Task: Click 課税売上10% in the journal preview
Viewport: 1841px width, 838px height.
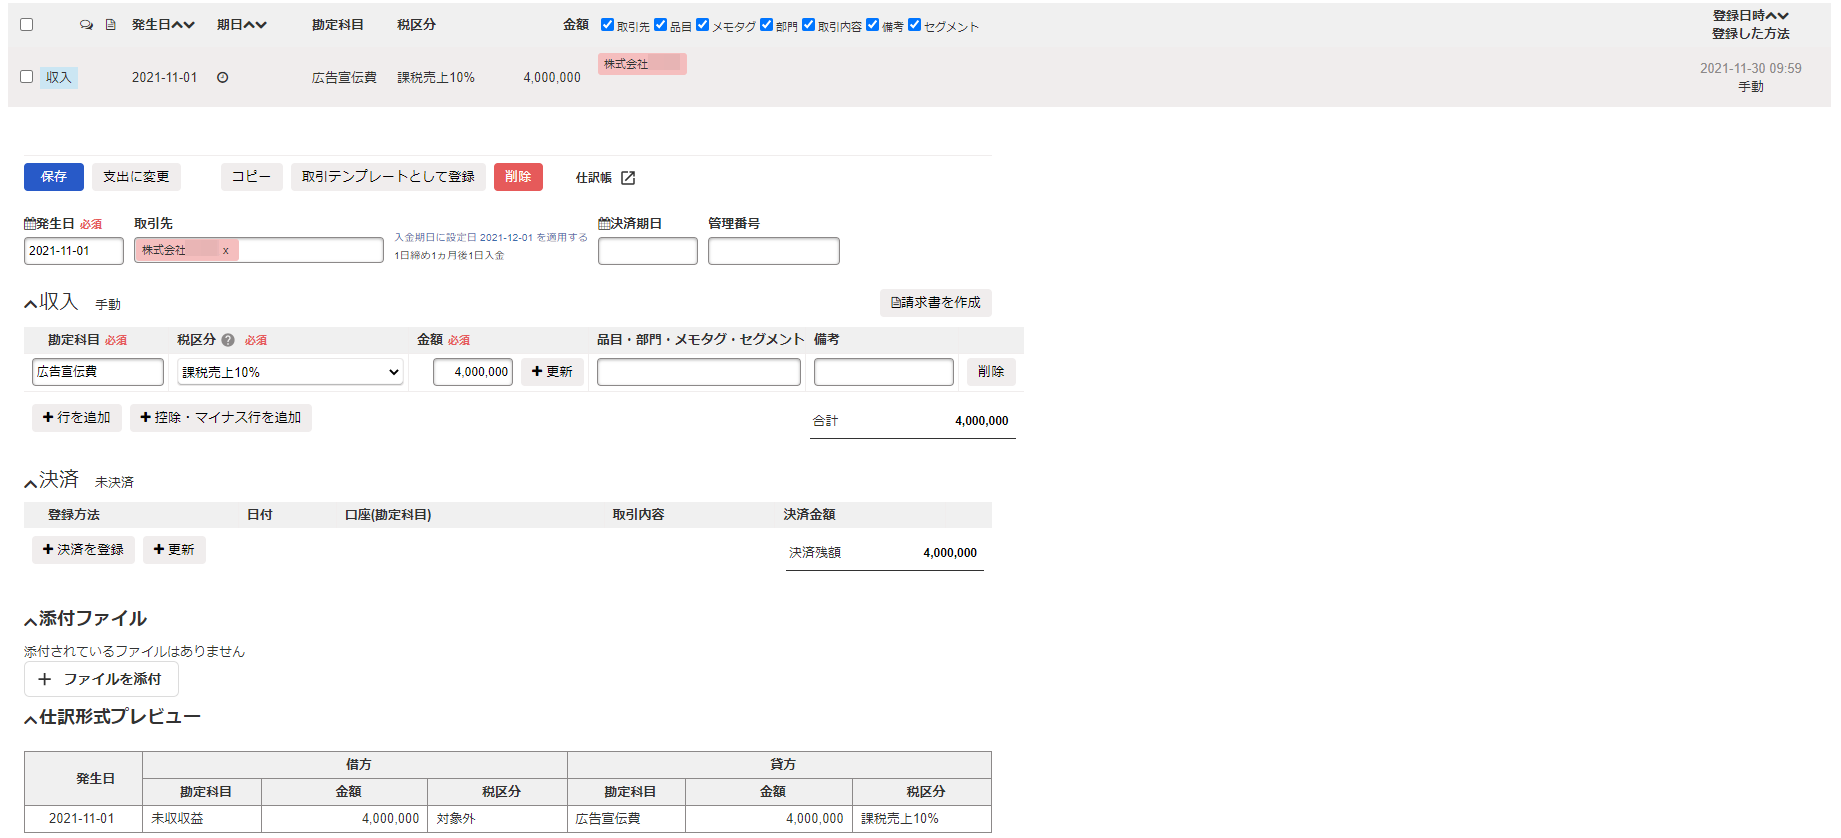Action: pyautogui.click(x=900, y=819)
